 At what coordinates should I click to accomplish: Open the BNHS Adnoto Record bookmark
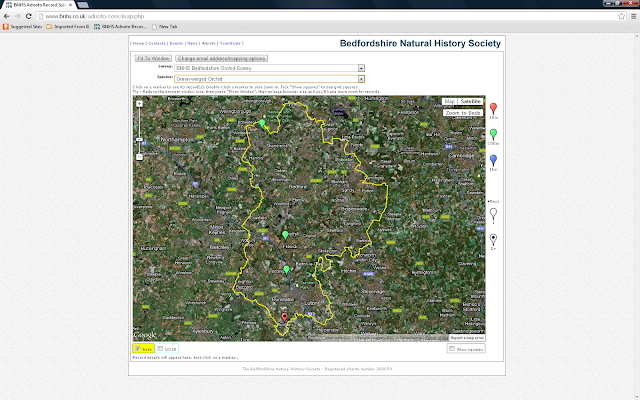pos(120,27)
